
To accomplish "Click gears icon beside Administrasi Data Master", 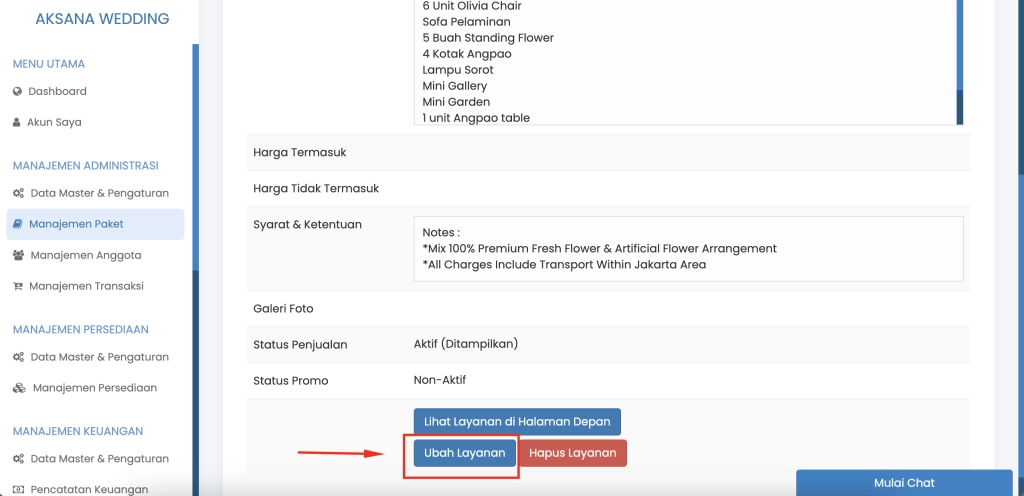I will 18,193.
